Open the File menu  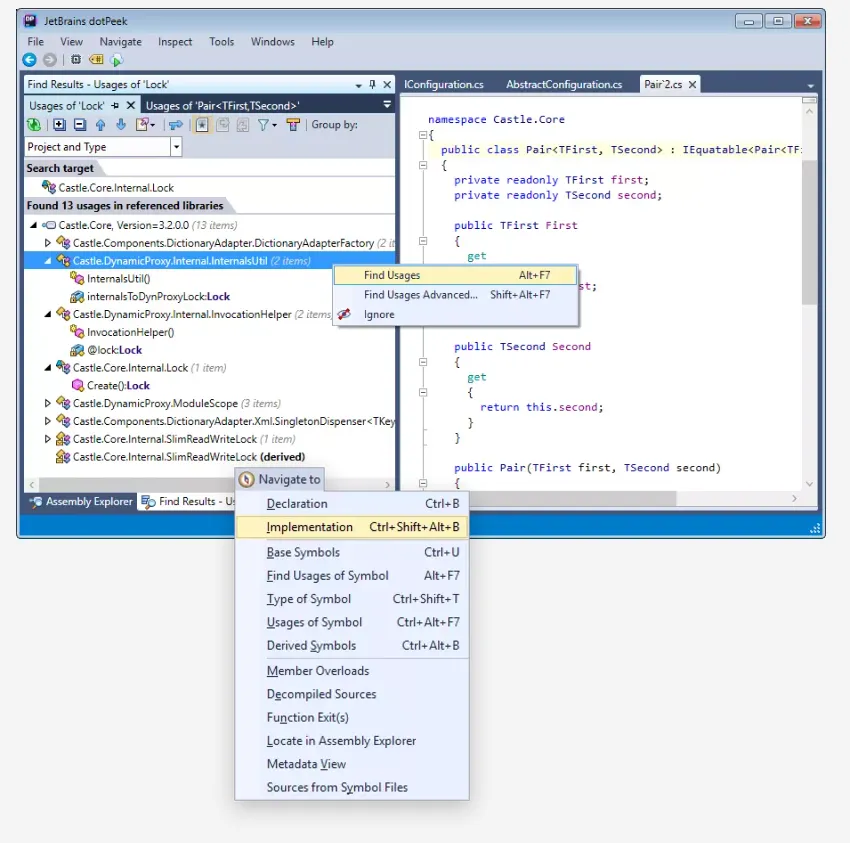point(35,42)
